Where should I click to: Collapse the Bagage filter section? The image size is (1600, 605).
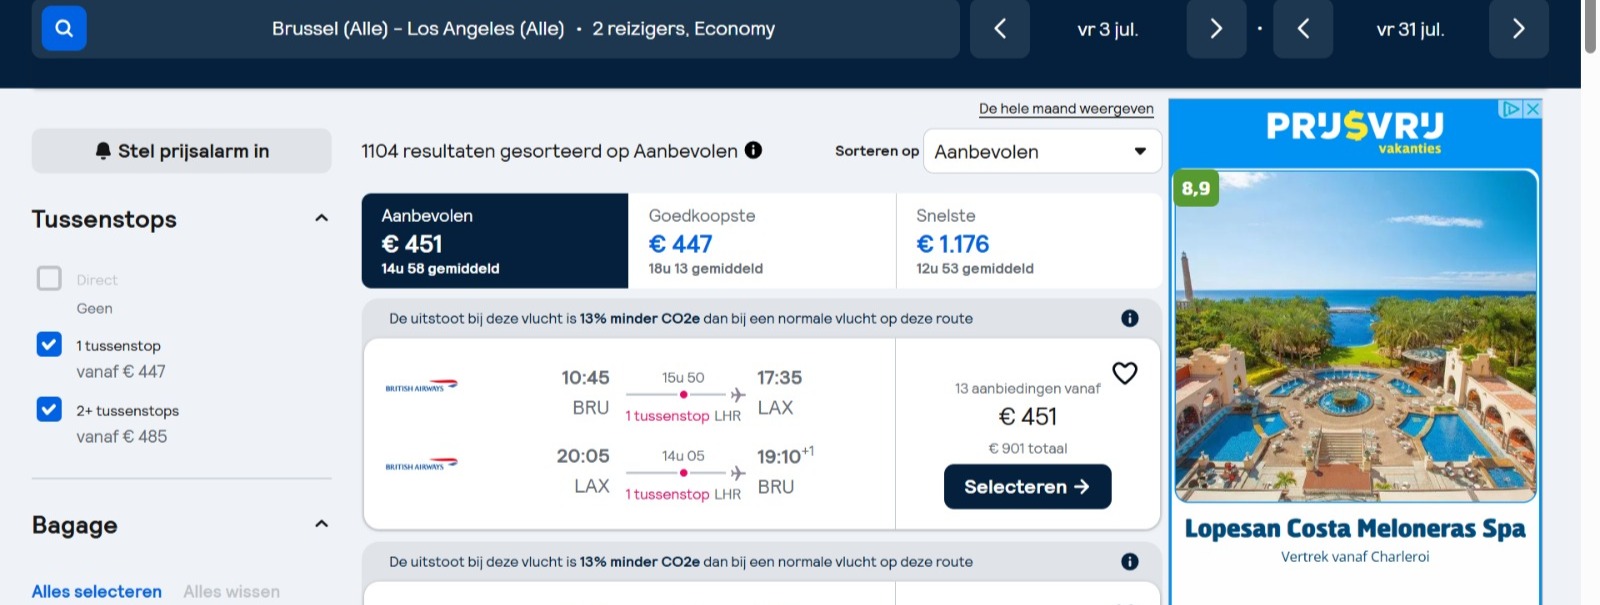coord(321,524)
